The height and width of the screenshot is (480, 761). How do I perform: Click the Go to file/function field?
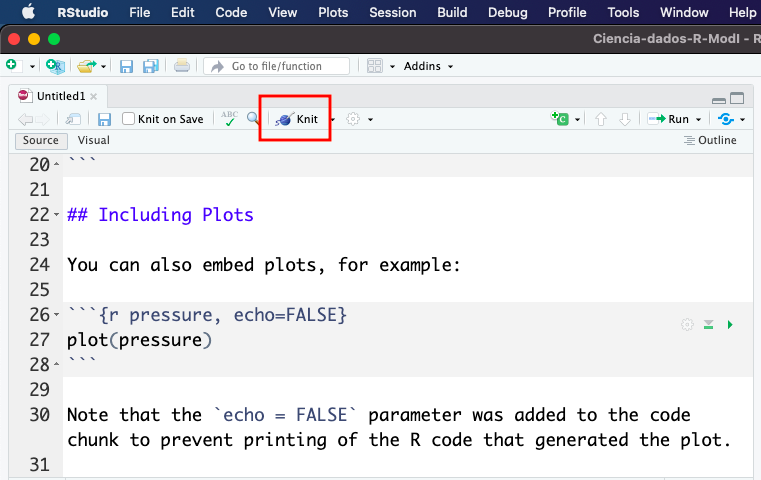(x=277, y=66)
